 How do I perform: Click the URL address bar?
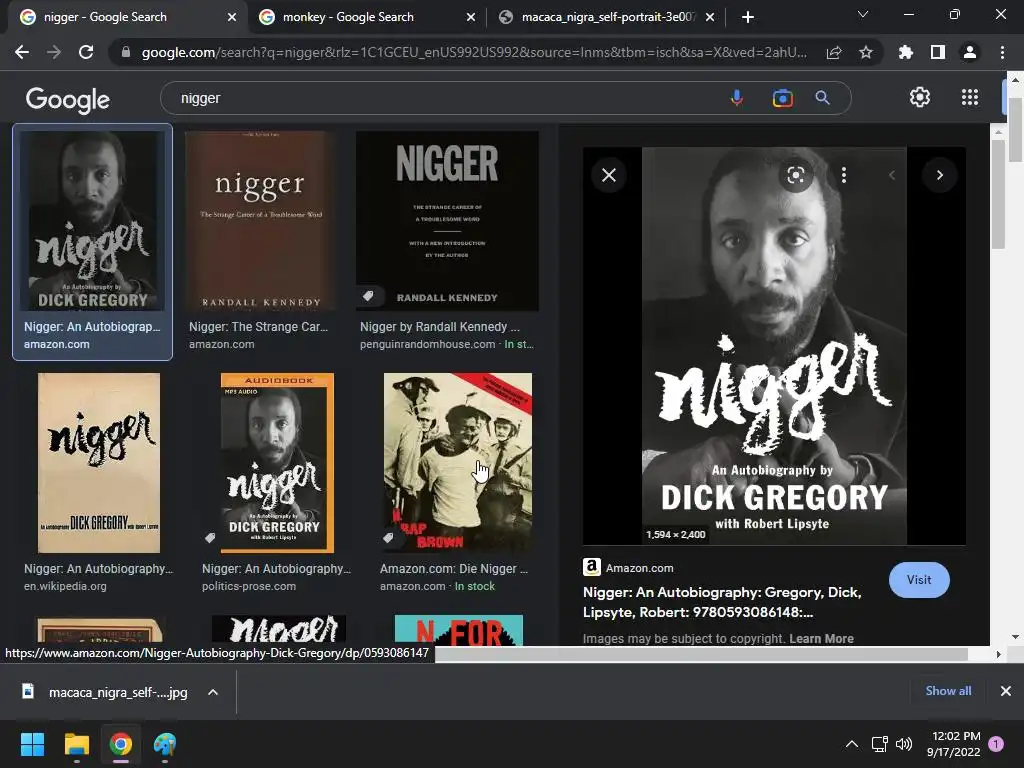point(473,52)
